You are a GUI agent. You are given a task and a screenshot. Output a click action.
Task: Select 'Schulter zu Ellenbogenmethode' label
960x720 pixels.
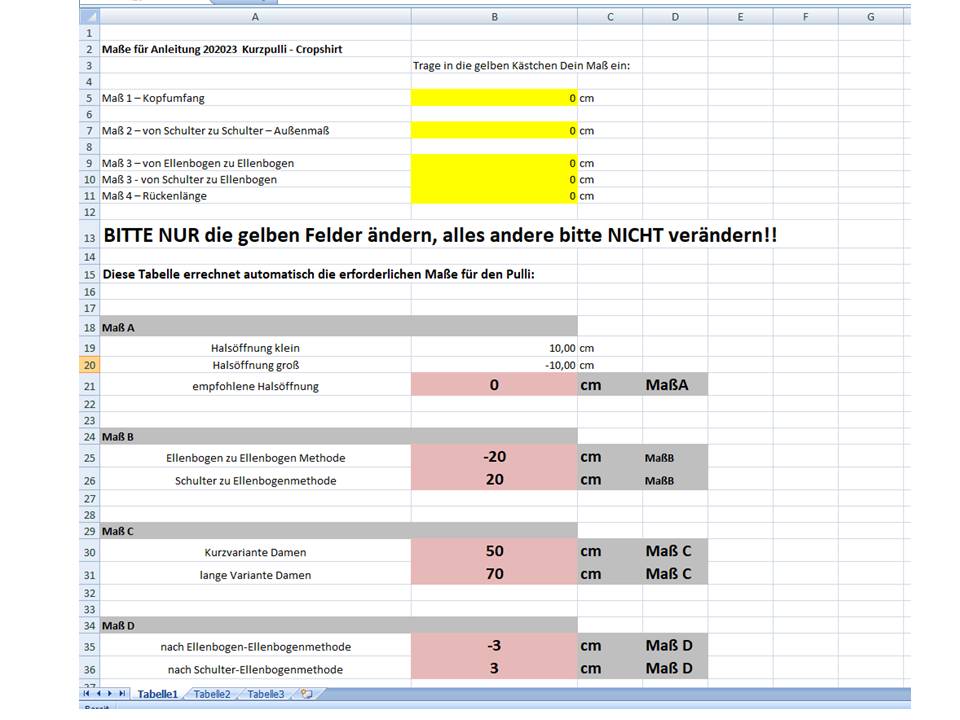255,481
